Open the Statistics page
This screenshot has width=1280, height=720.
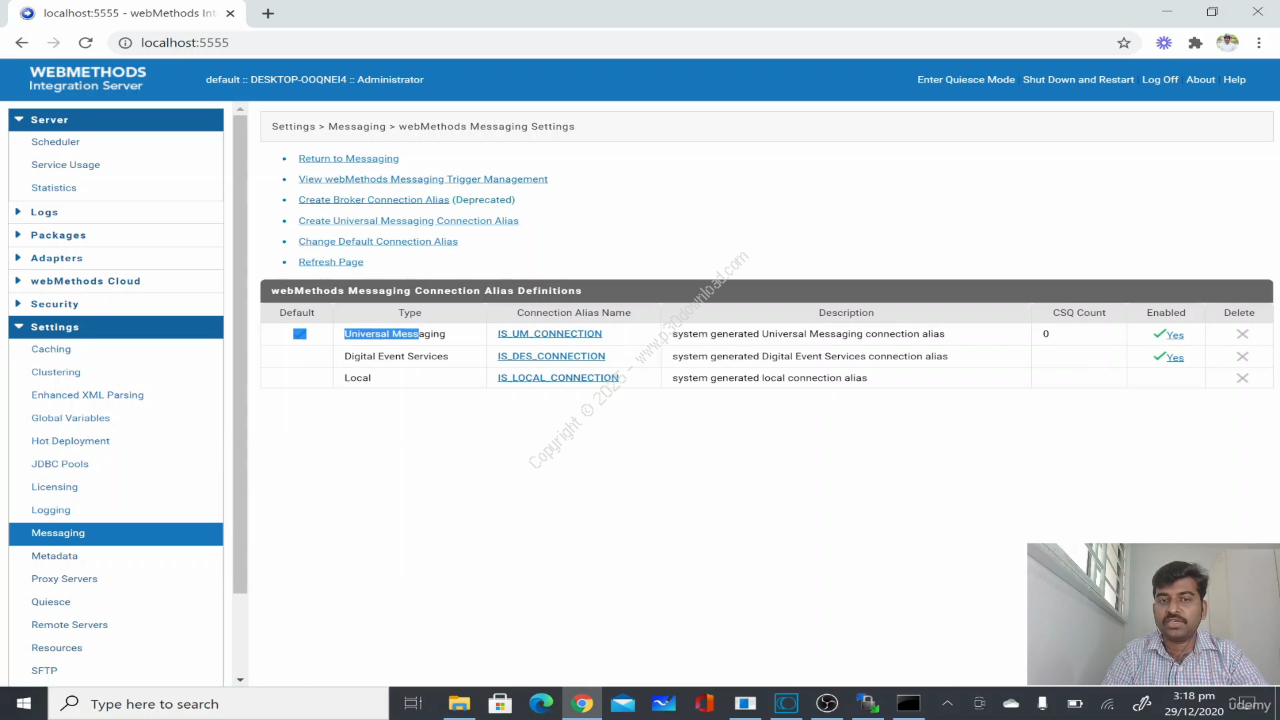click(54, 188)
